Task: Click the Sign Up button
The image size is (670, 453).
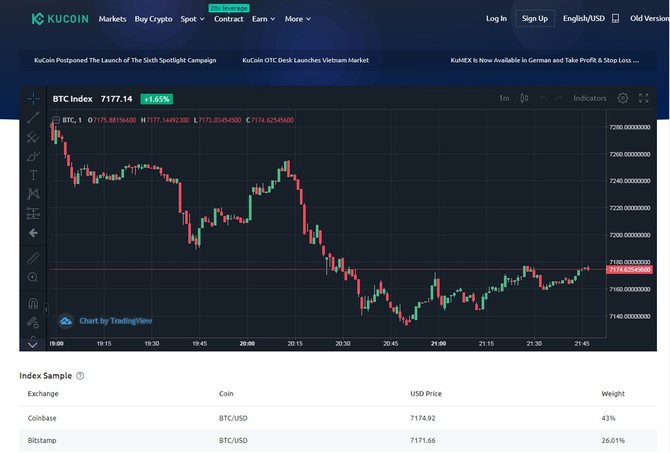Action: click(535, 18)
